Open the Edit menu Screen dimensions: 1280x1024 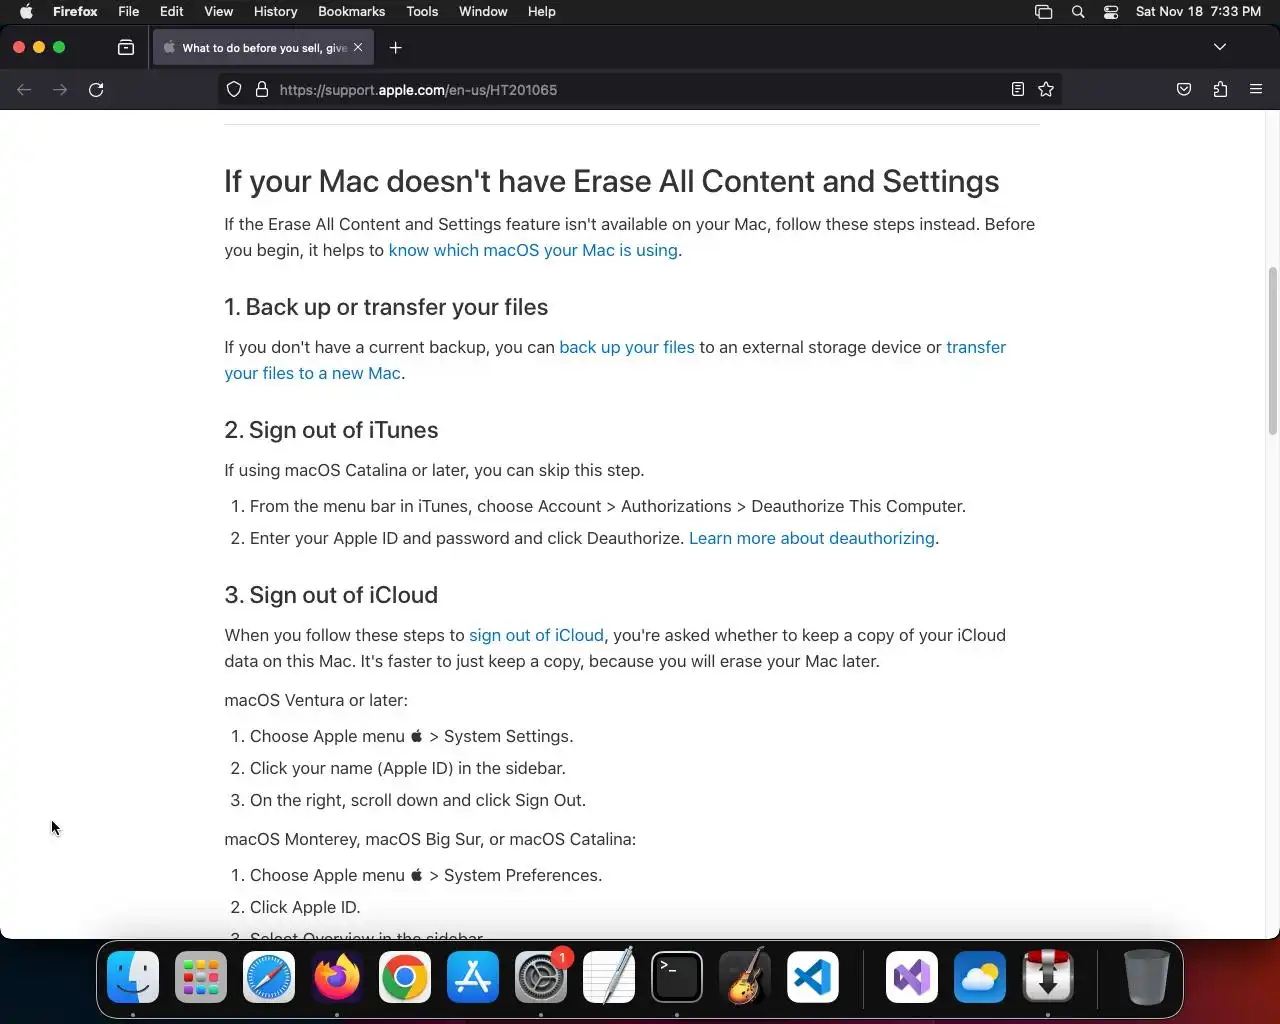(x=172, y=12)
